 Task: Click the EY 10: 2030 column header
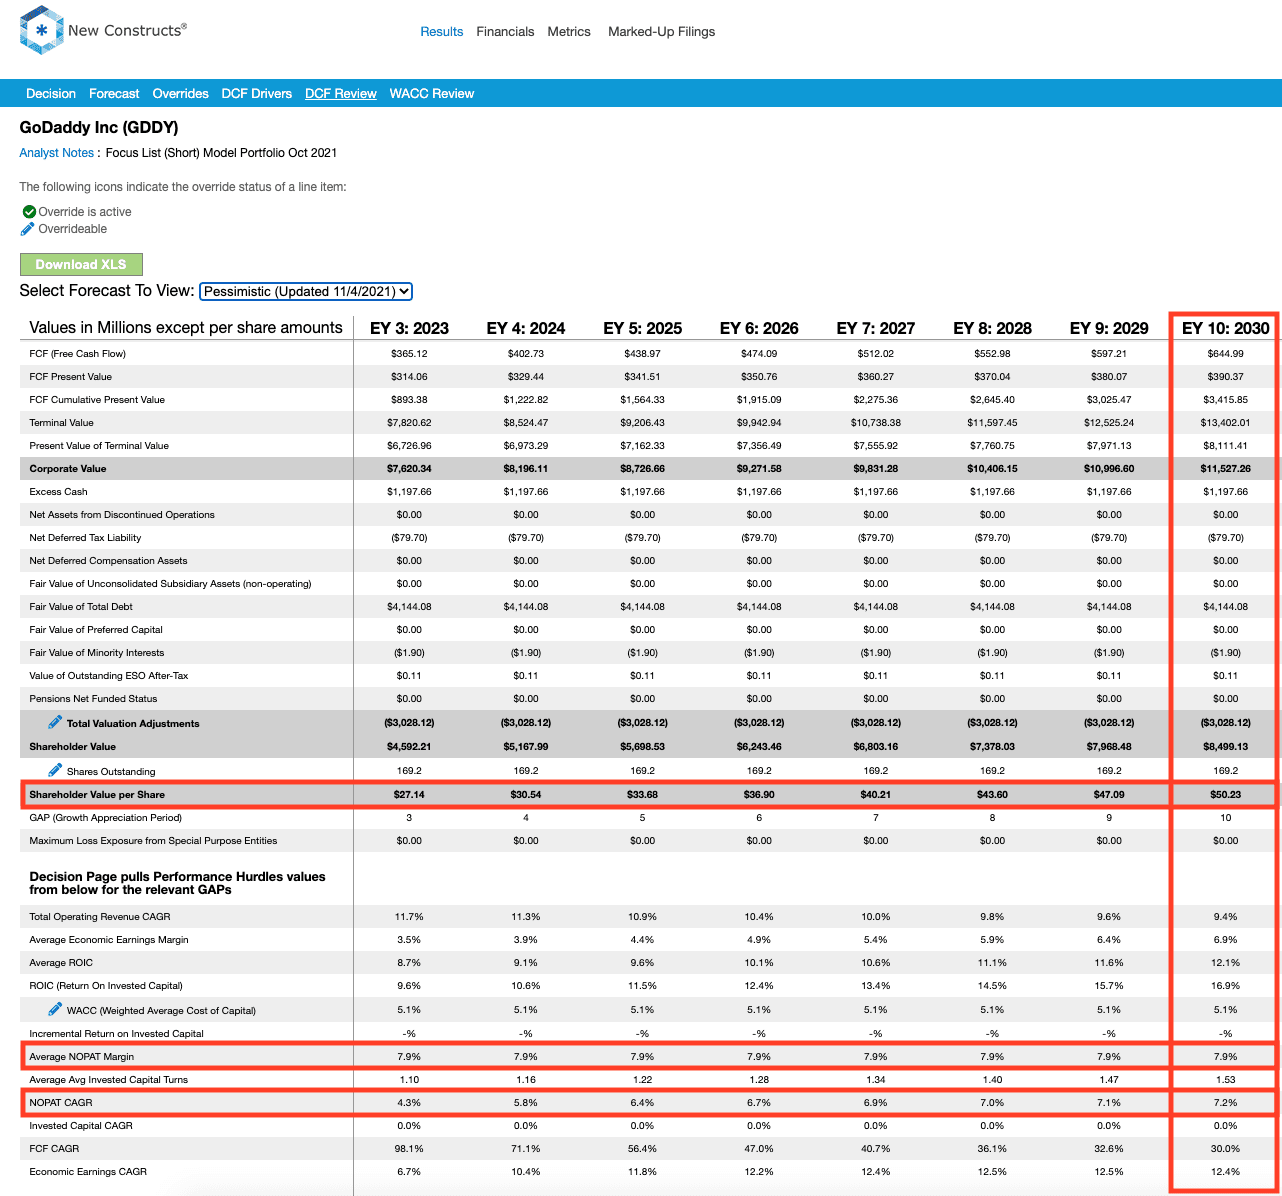pyautogui.click(x=1226, y=328)
